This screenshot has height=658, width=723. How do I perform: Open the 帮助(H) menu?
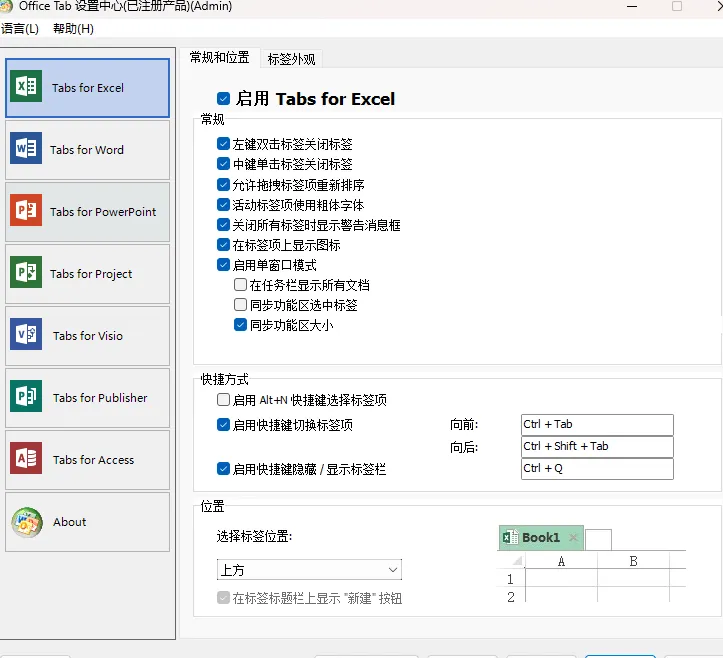point(73,29)
